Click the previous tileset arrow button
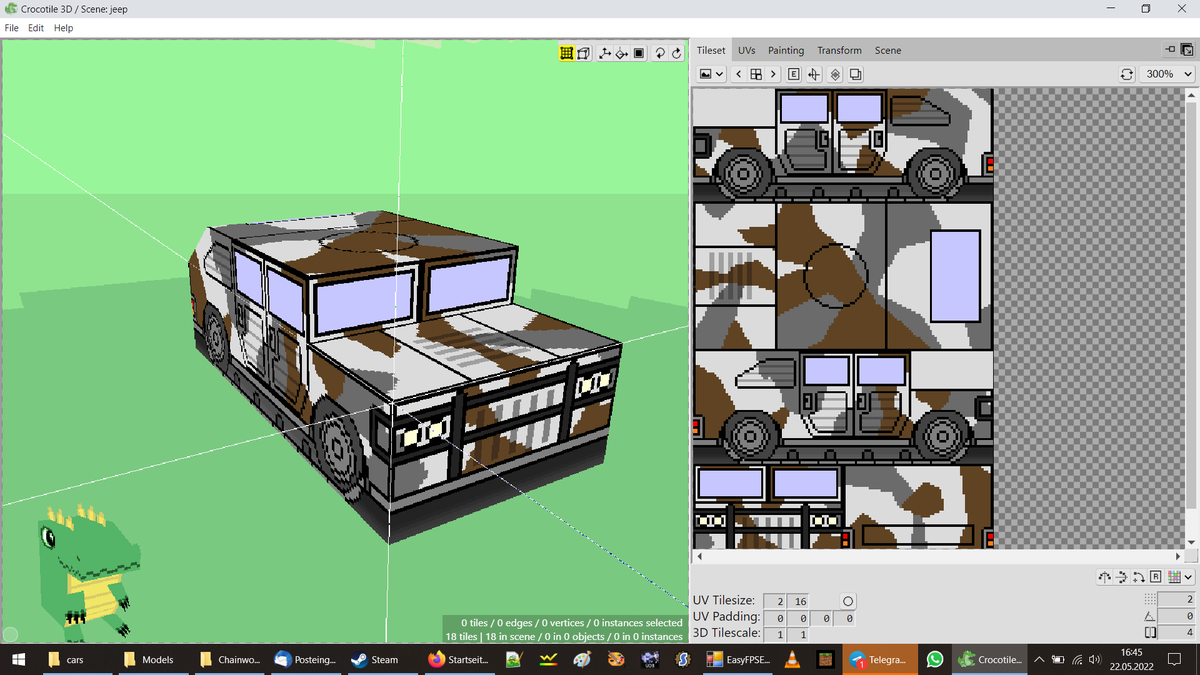This screenshot has height=675, width=1200. click(738, 73)
